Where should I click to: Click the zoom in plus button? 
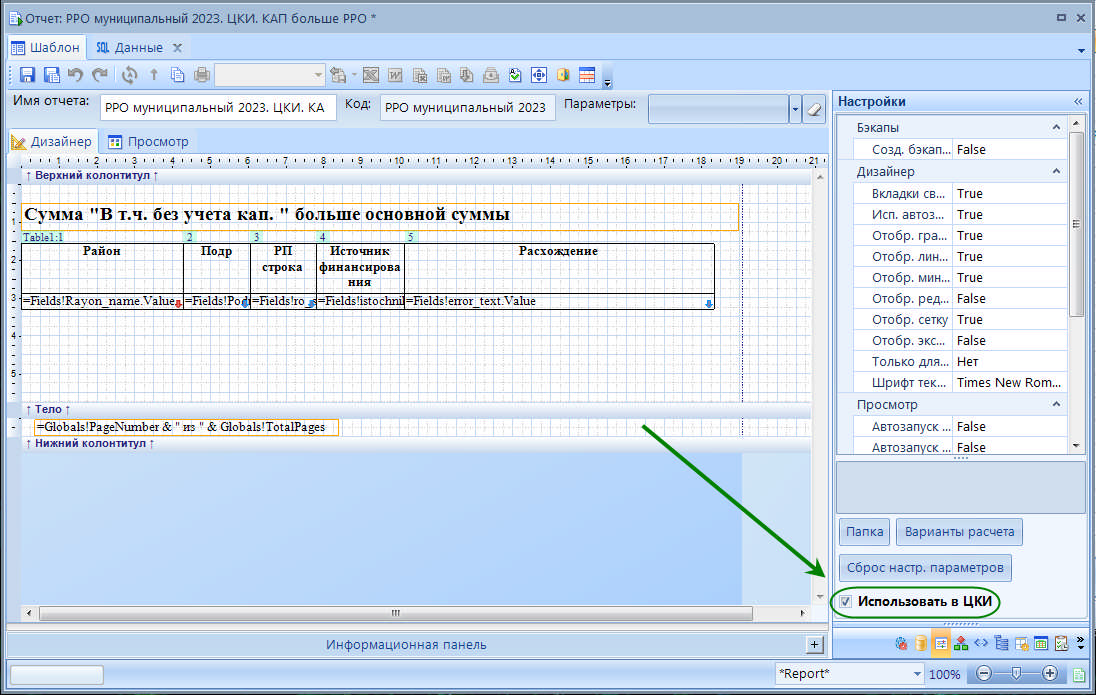[1050, 674]
